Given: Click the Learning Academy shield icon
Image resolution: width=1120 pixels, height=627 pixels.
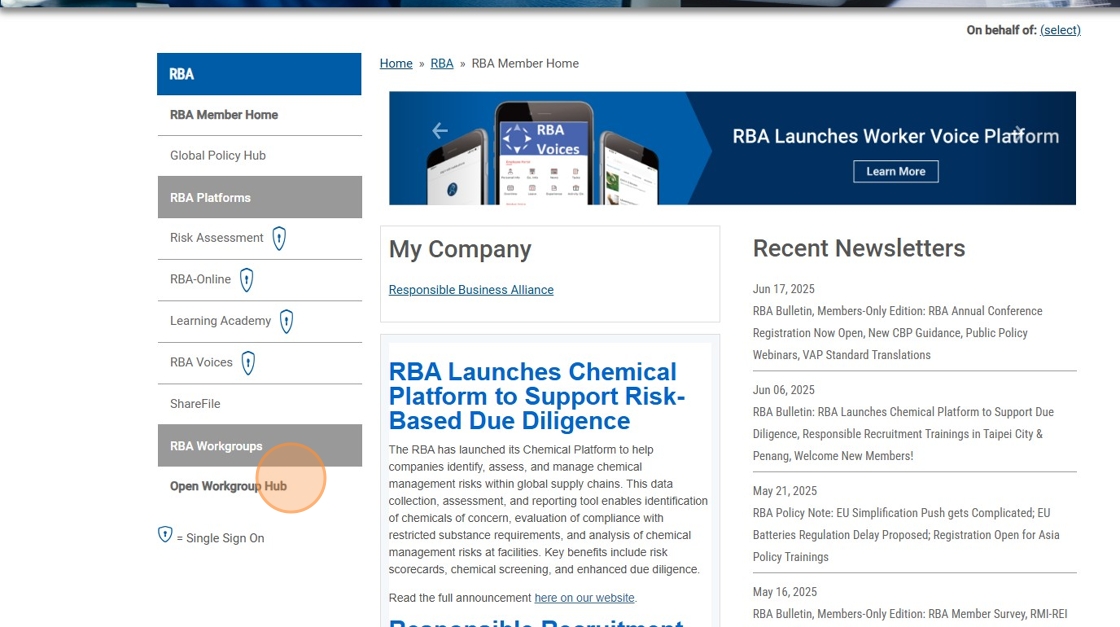Looking at the screenshot, I should [x=286, y=321].
